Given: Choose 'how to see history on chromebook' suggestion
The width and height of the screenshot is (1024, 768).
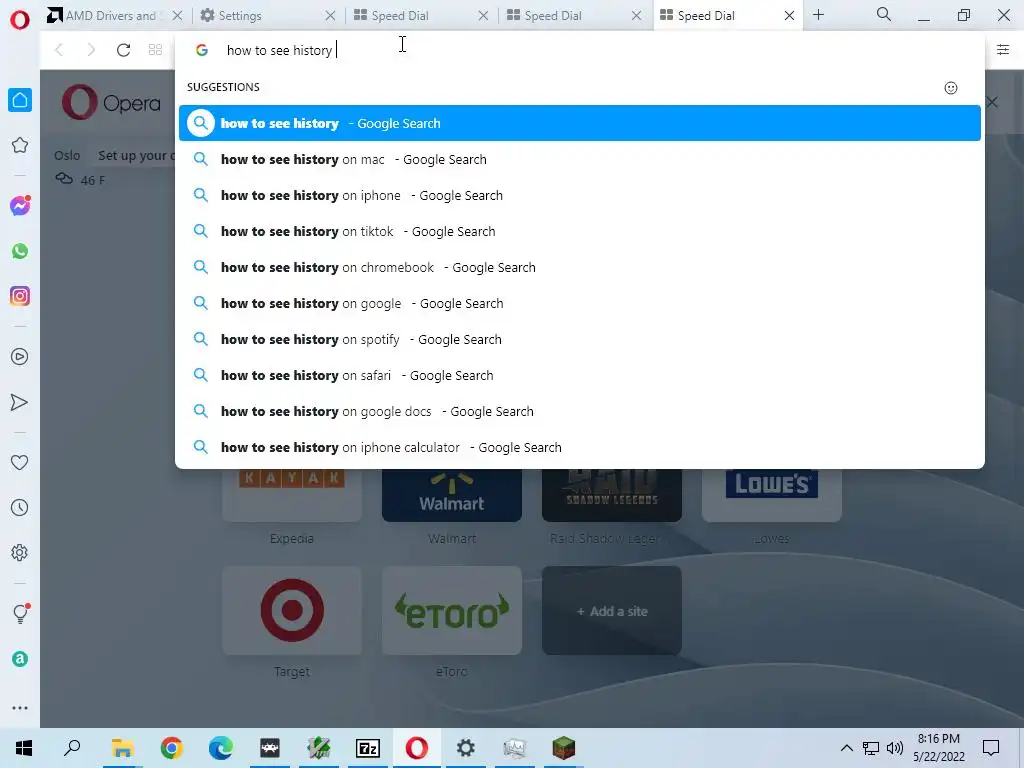Looking at the screenshot, I should [x=580, y=267].
